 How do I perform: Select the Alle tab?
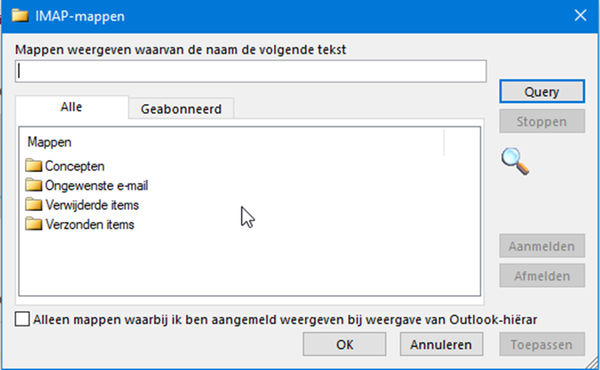pyautogui.click(x=71, y=107)
